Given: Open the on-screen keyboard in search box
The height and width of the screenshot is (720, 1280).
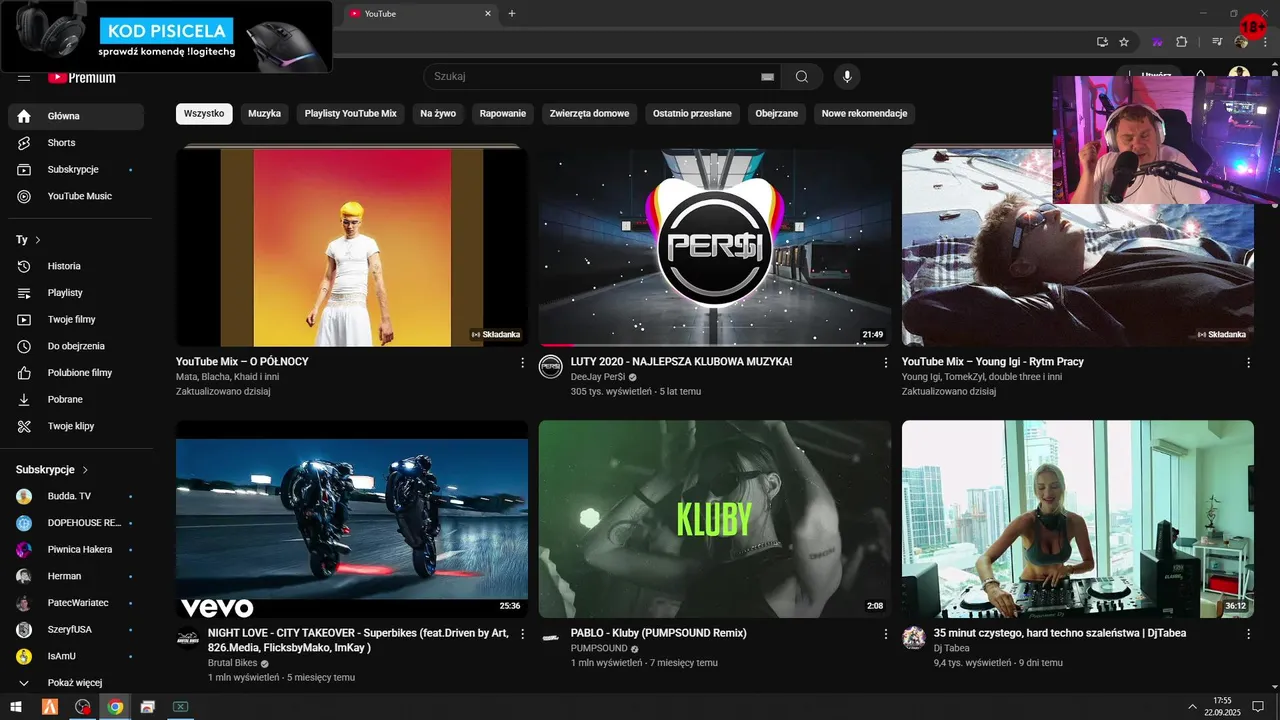Looking at the screenshot, I should pyautogui.click(x=767, y=77).
